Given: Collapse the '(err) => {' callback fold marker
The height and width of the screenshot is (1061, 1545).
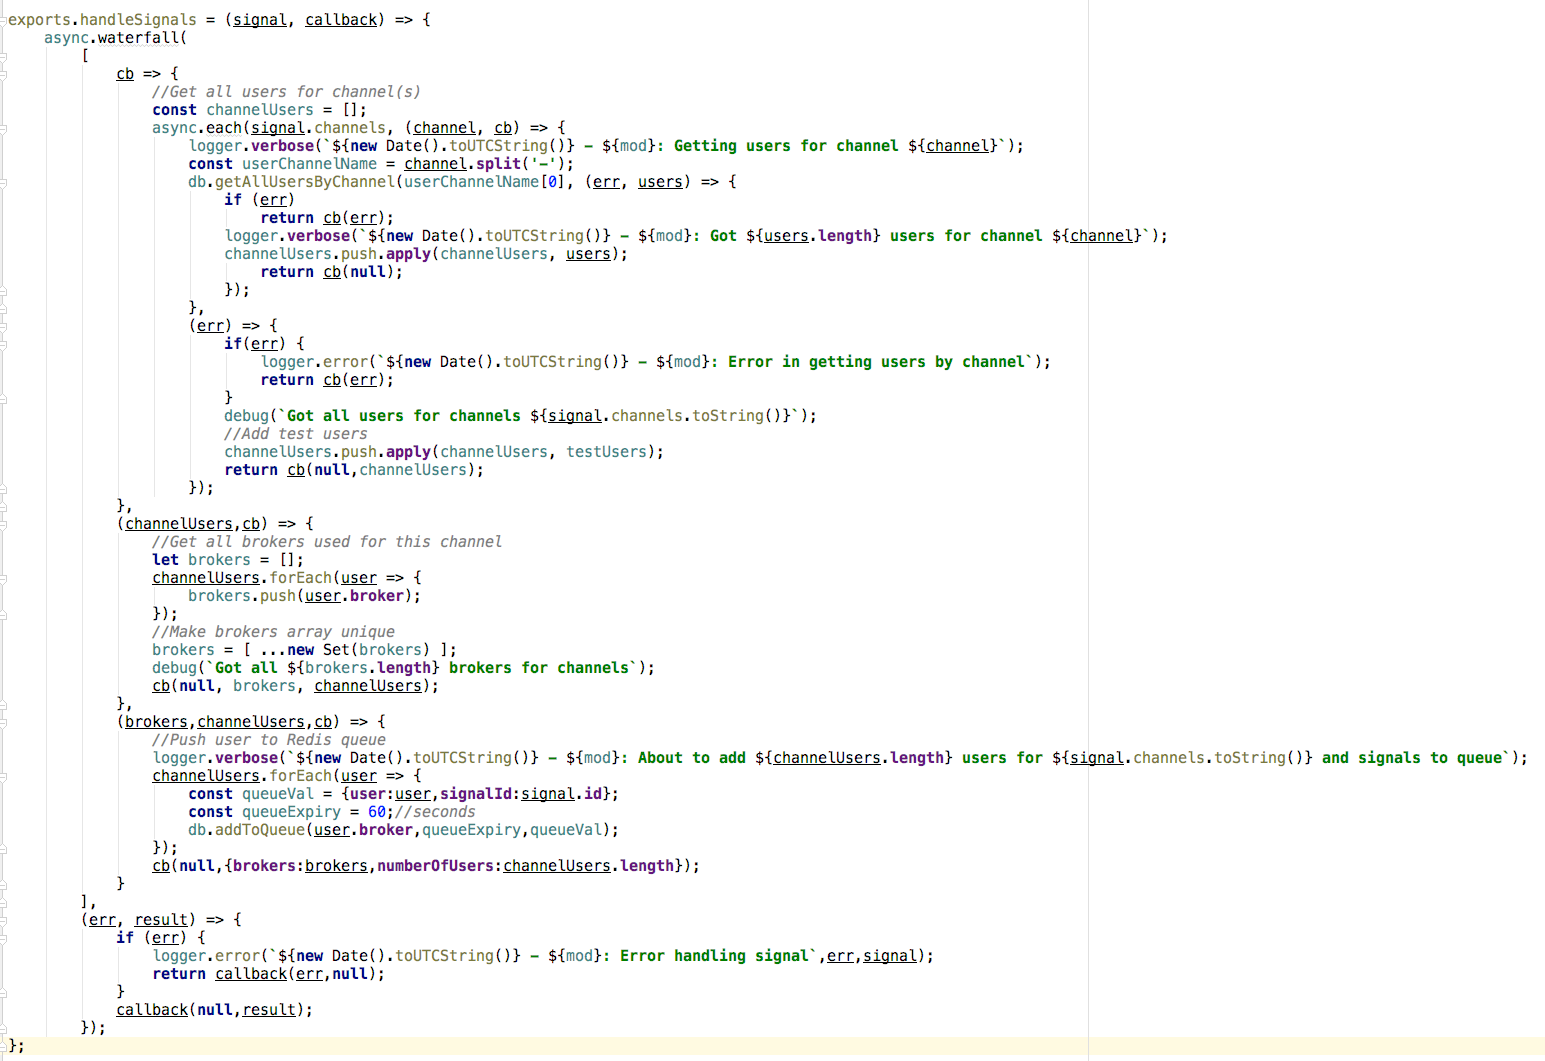Looking at the screenshot, I should pos(3,326).
